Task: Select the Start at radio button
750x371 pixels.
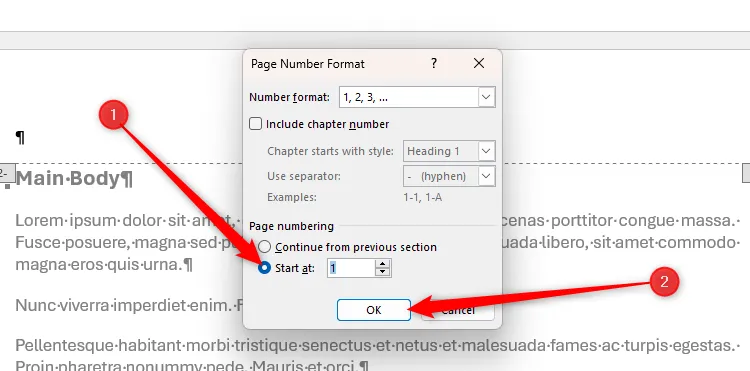Action: 265,268
